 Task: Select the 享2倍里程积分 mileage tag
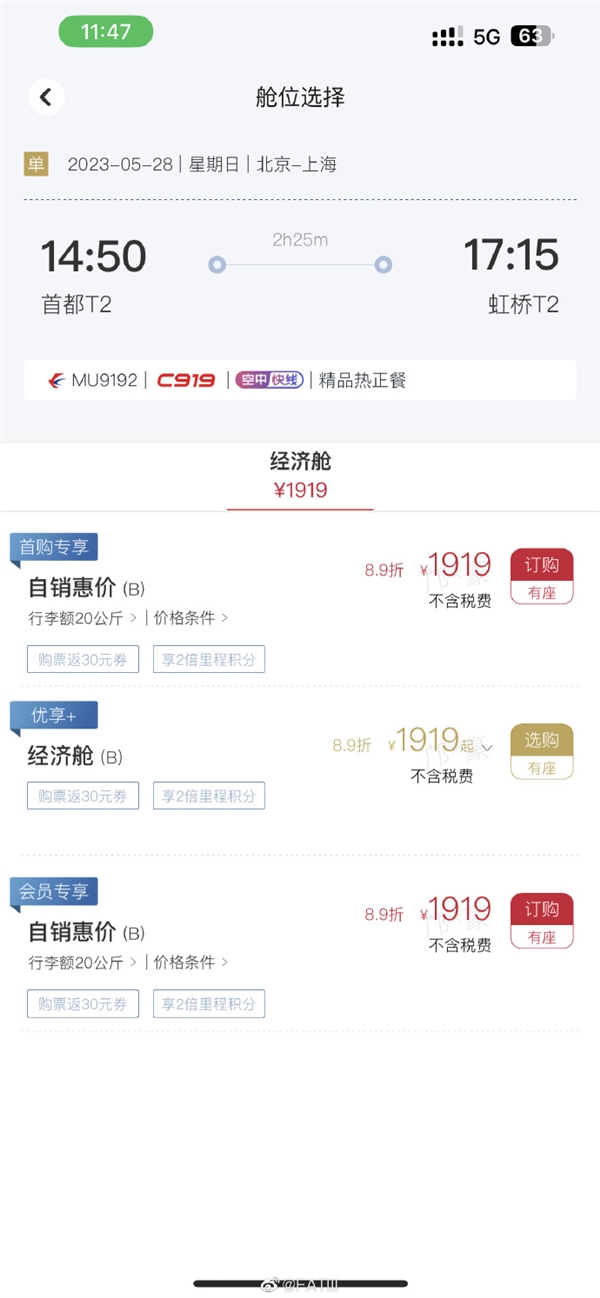[209, 659]
